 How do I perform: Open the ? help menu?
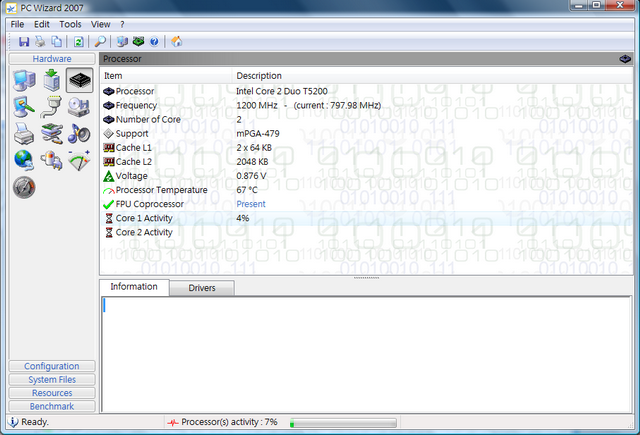[122, 24]
